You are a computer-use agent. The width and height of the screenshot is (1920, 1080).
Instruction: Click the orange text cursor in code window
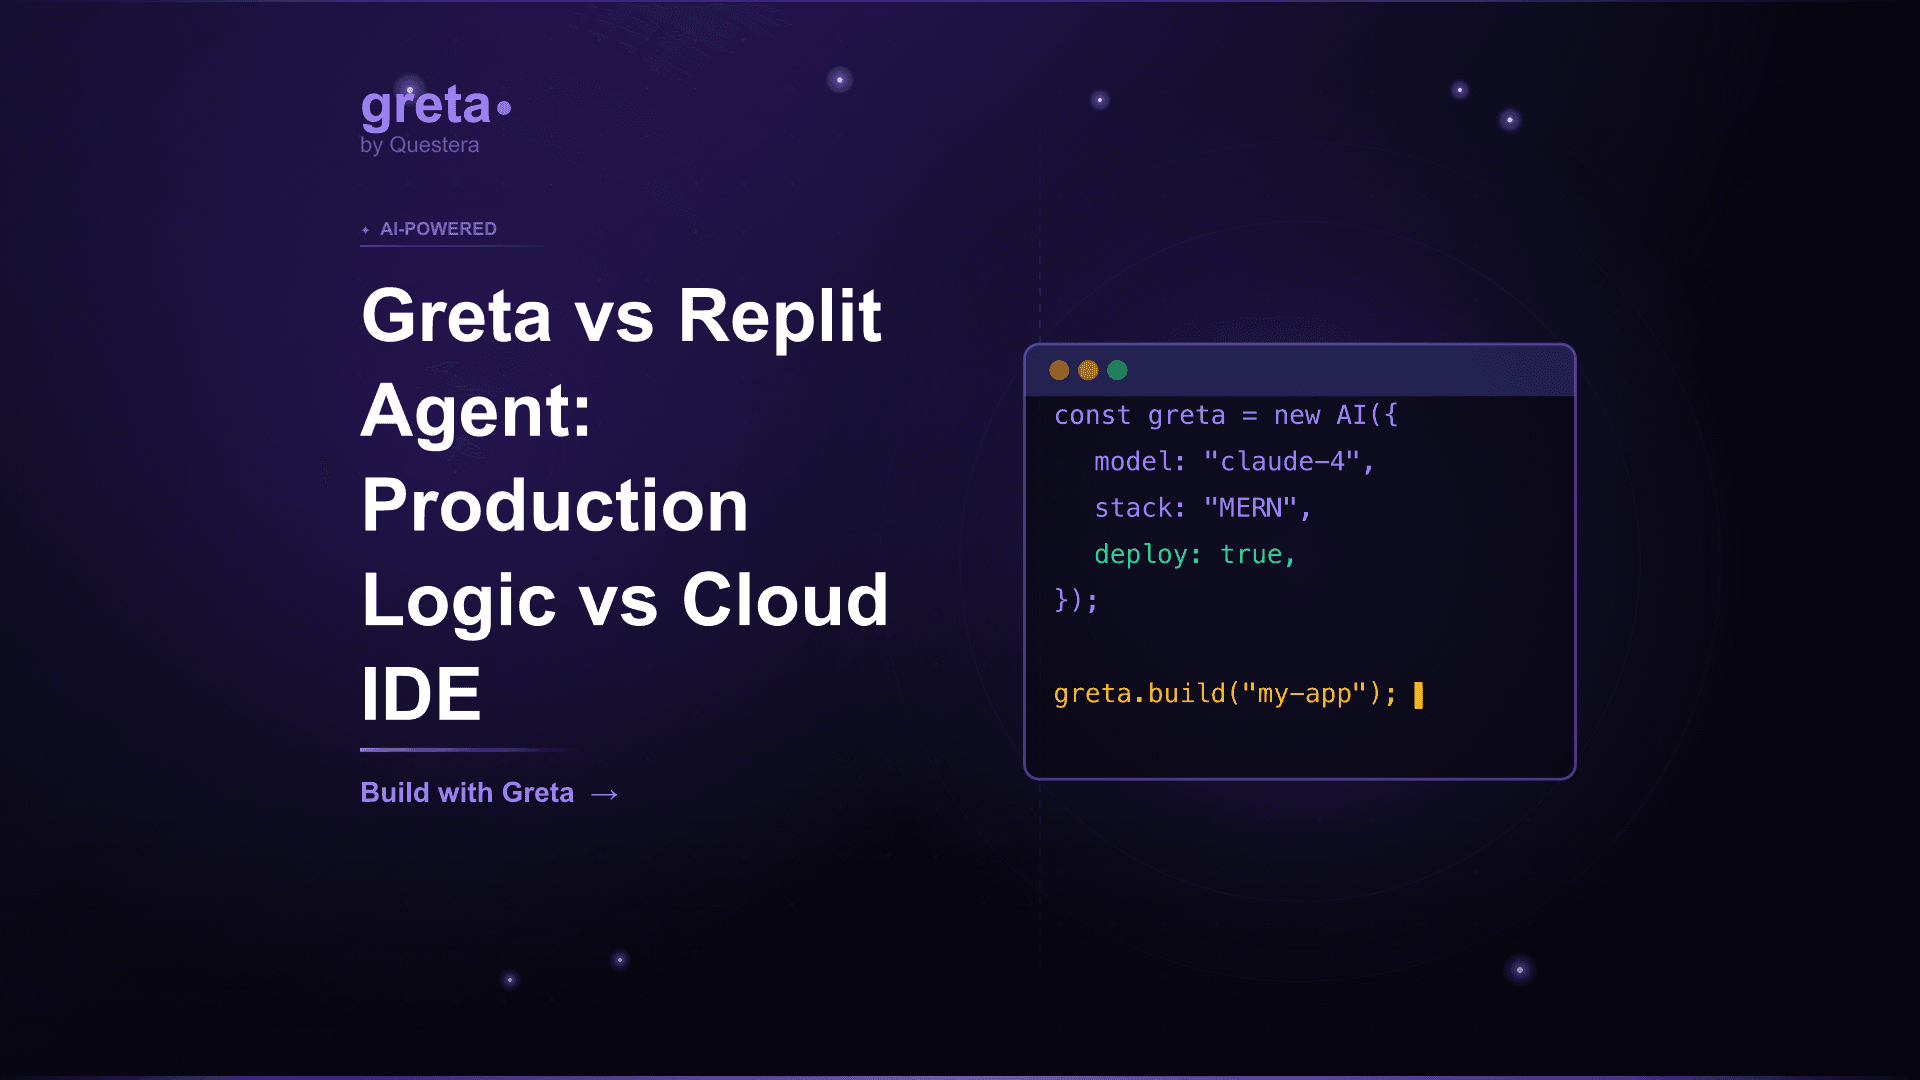(x=1418, y=695)
